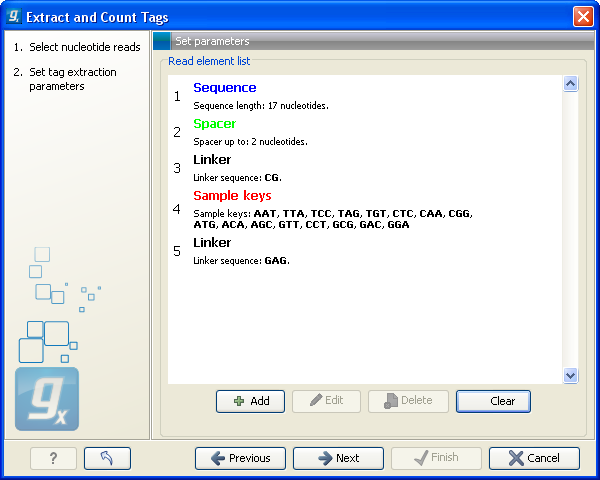Return to Previous wizard step

(x=240, y=458)
